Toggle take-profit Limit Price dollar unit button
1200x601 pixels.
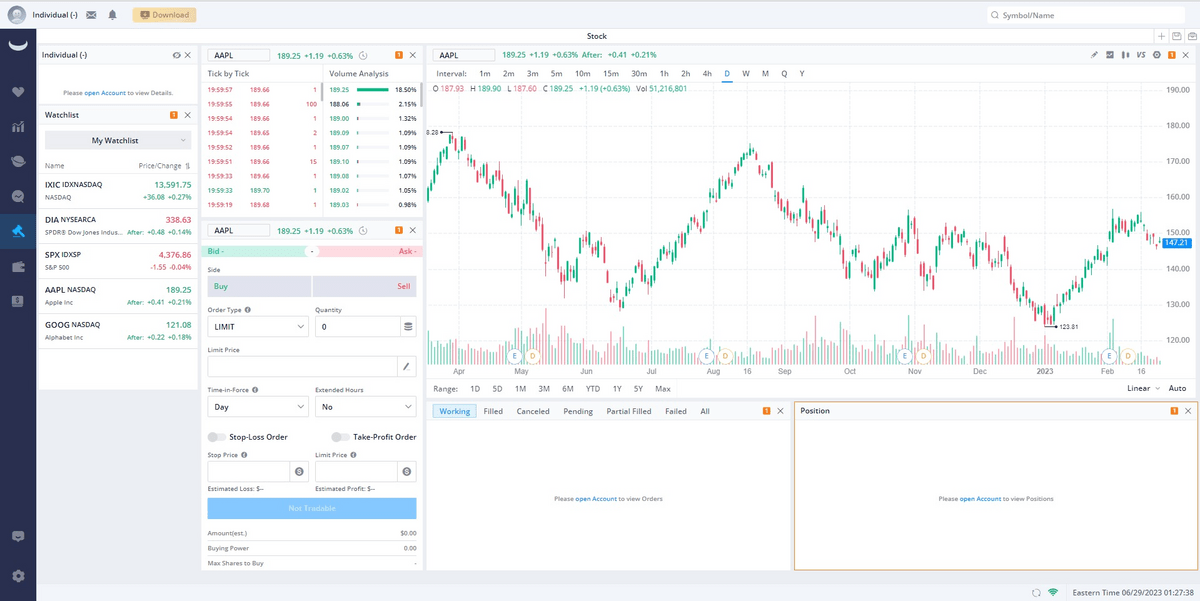[407, 471]
